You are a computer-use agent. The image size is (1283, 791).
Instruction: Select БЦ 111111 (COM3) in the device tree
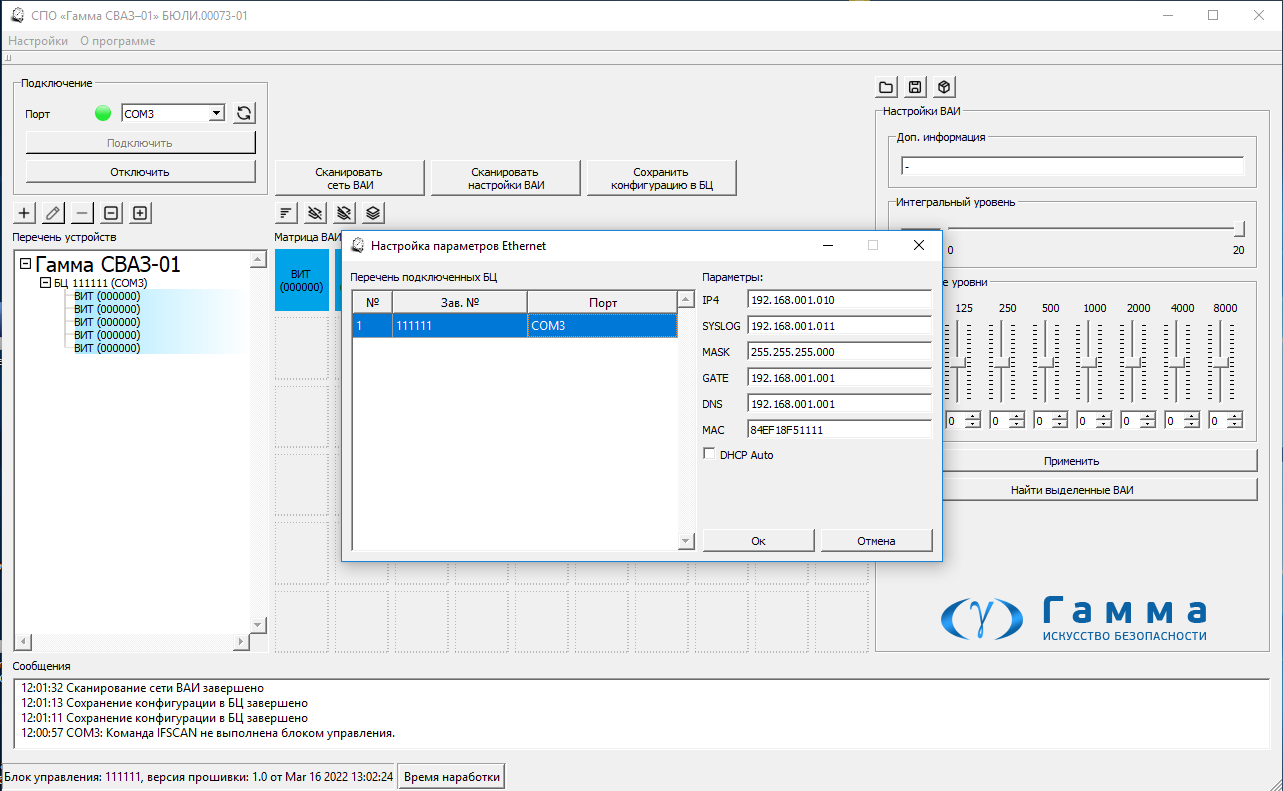100,283
